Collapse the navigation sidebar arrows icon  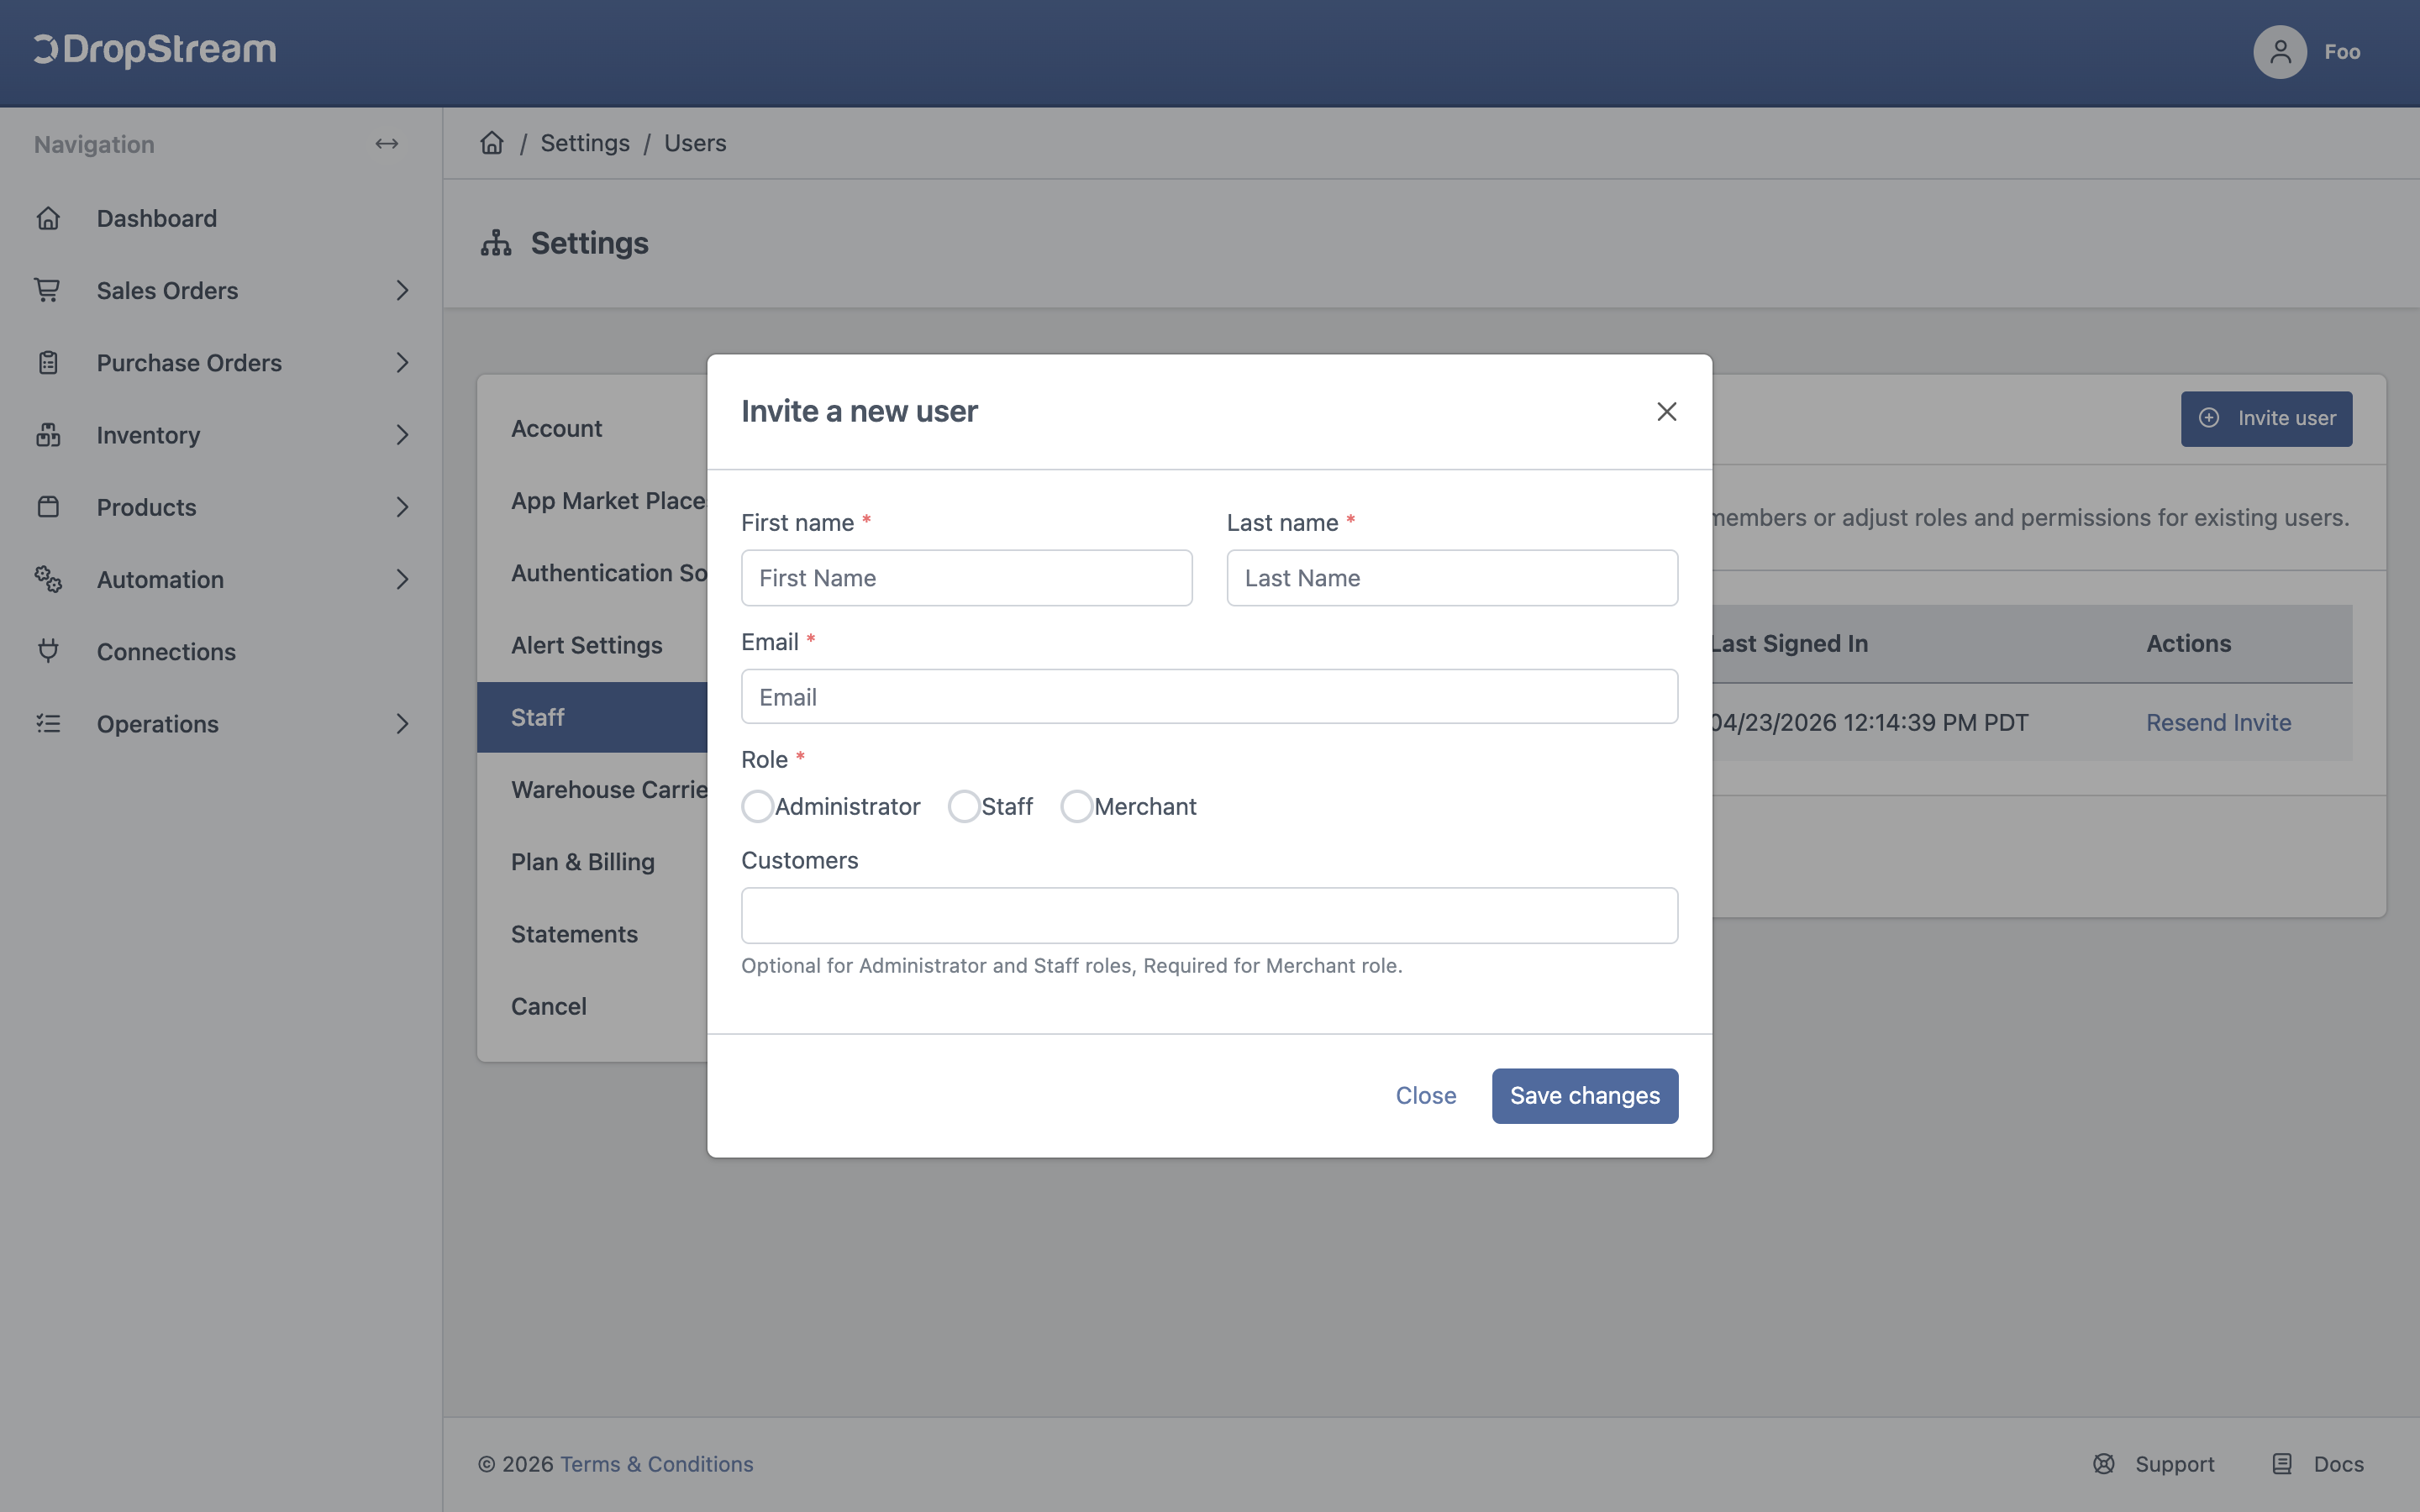point(387,144)
